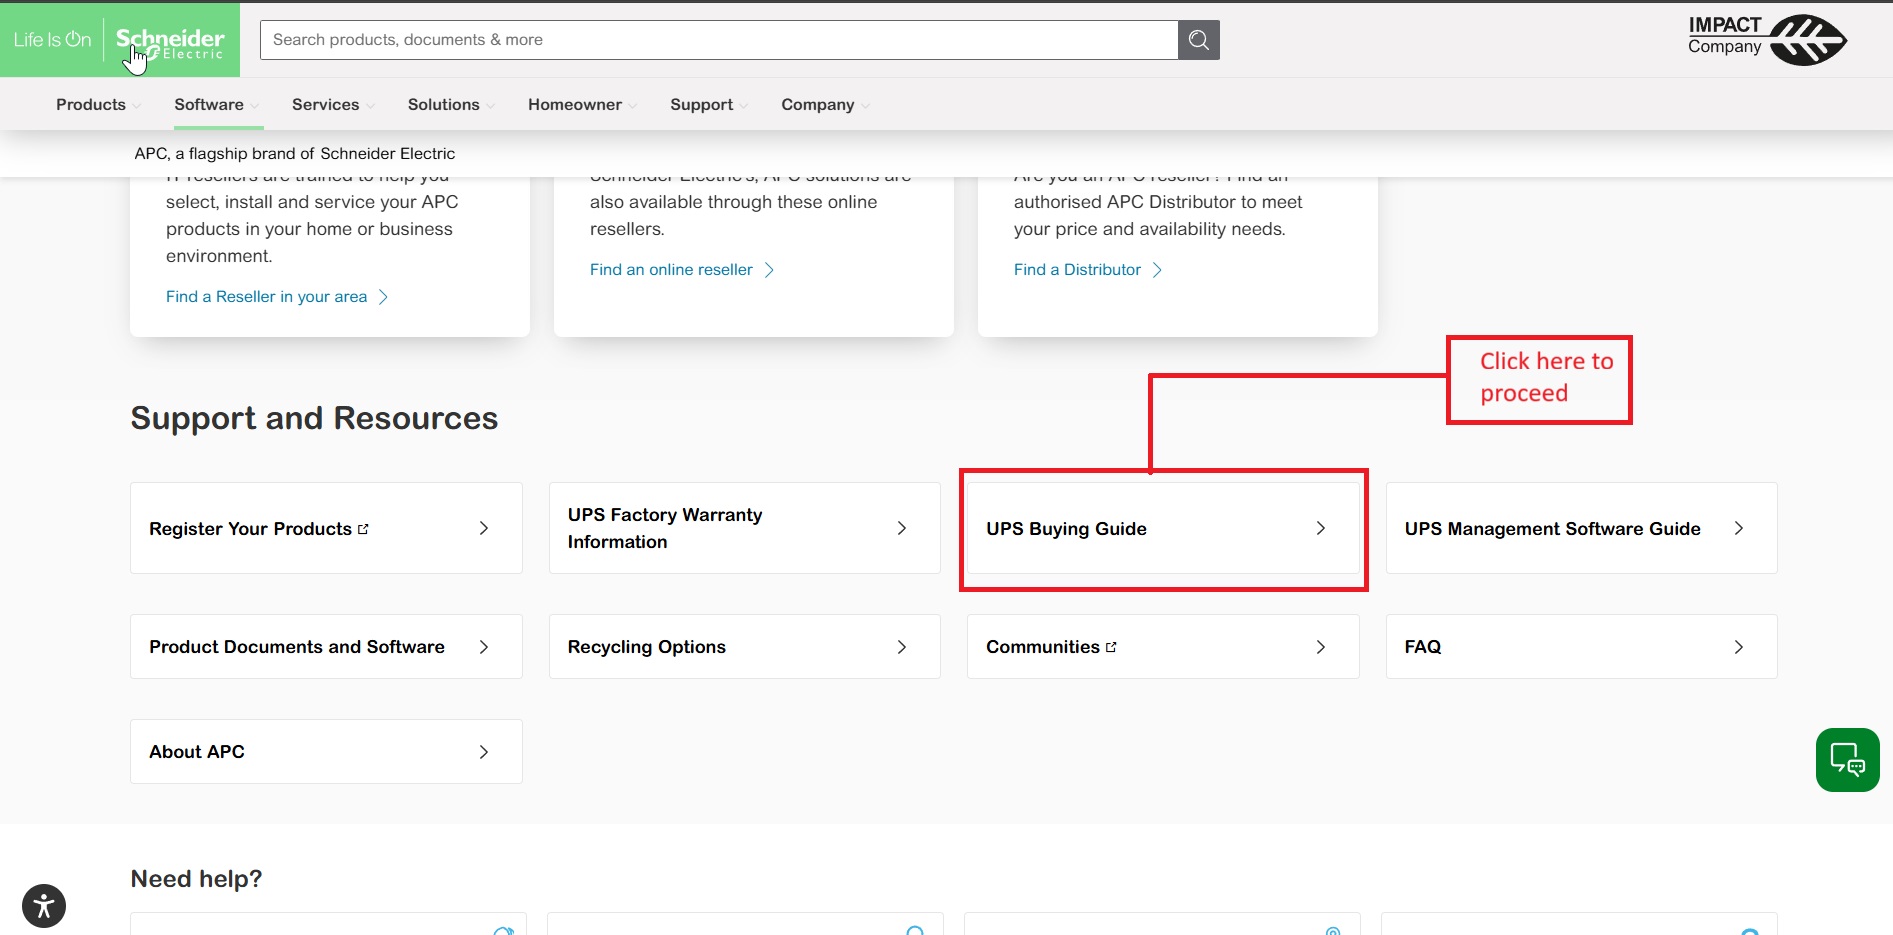Viewport: 1893px width, 935px height.
Task: Click the 'APC, a flagship brand of Schneider Electric' text
Action: [x=295, y=154]
